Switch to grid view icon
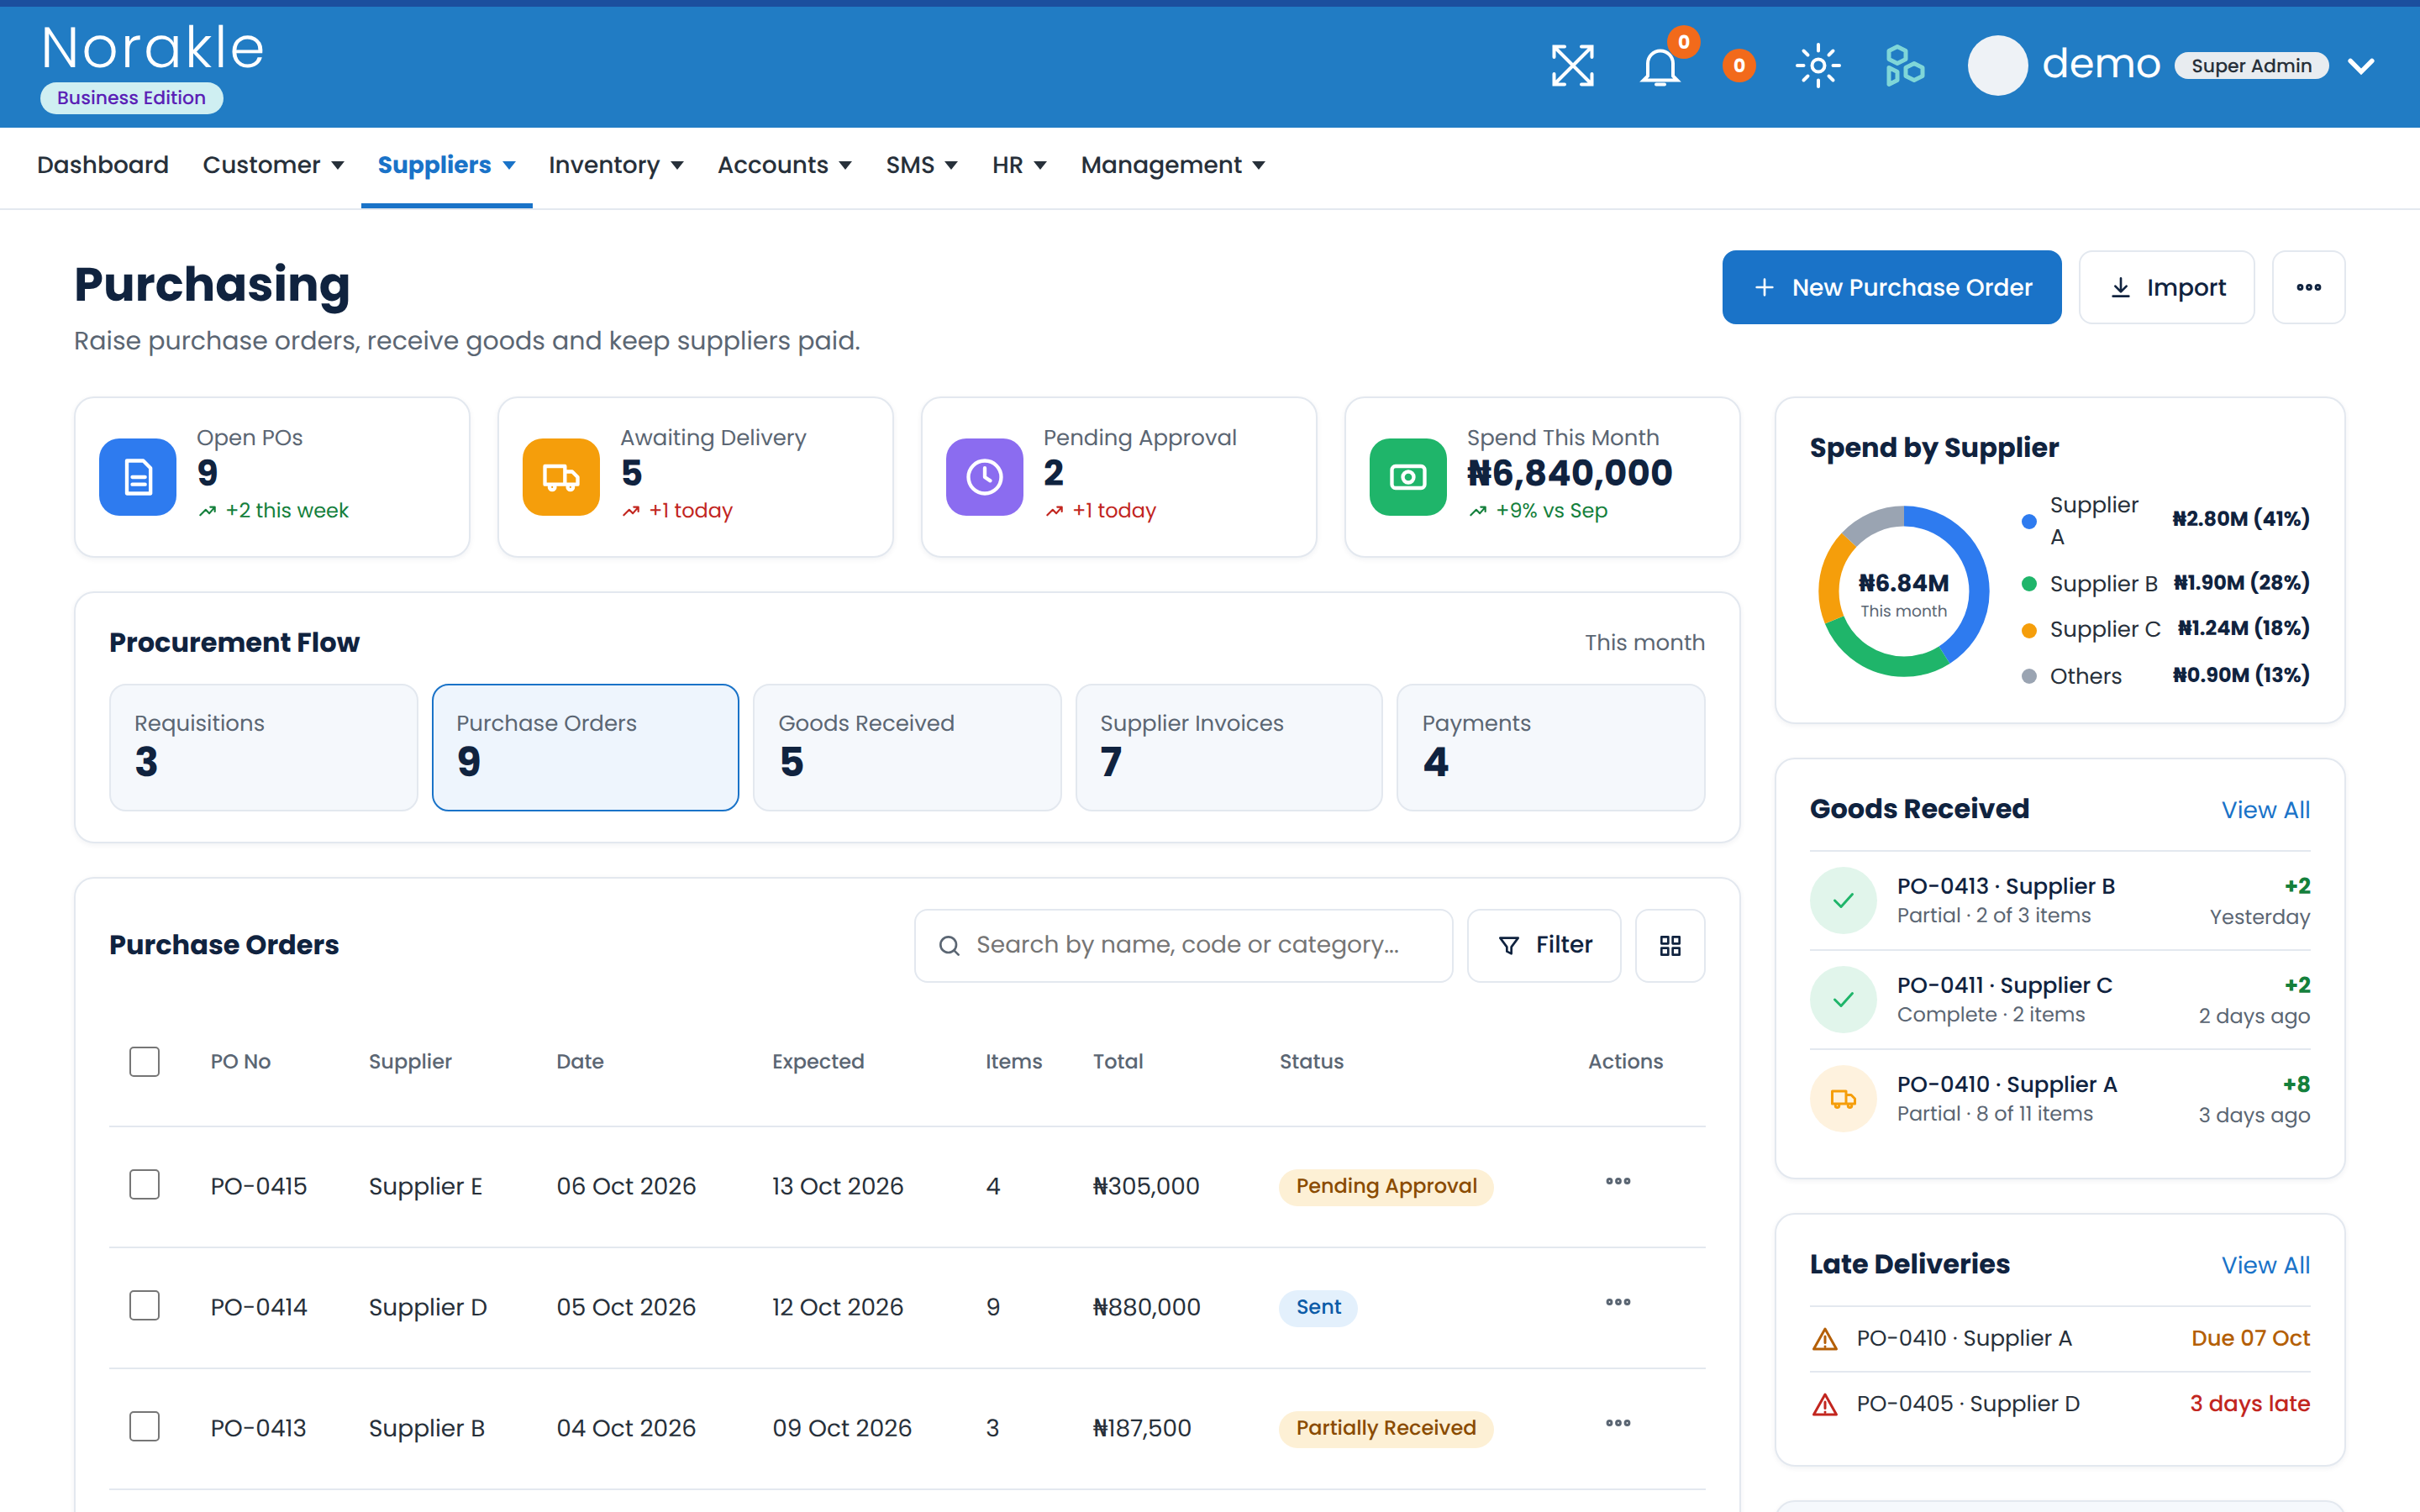 [1670, 945]
